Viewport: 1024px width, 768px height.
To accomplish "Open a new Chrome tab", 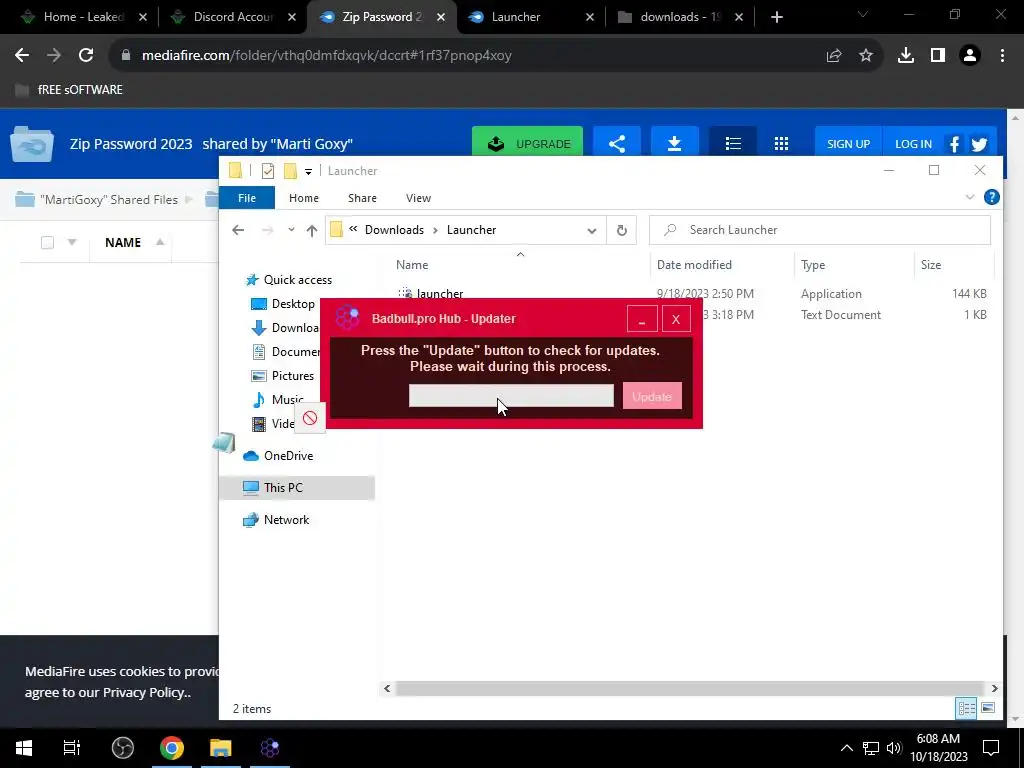I will pos(776,17).
